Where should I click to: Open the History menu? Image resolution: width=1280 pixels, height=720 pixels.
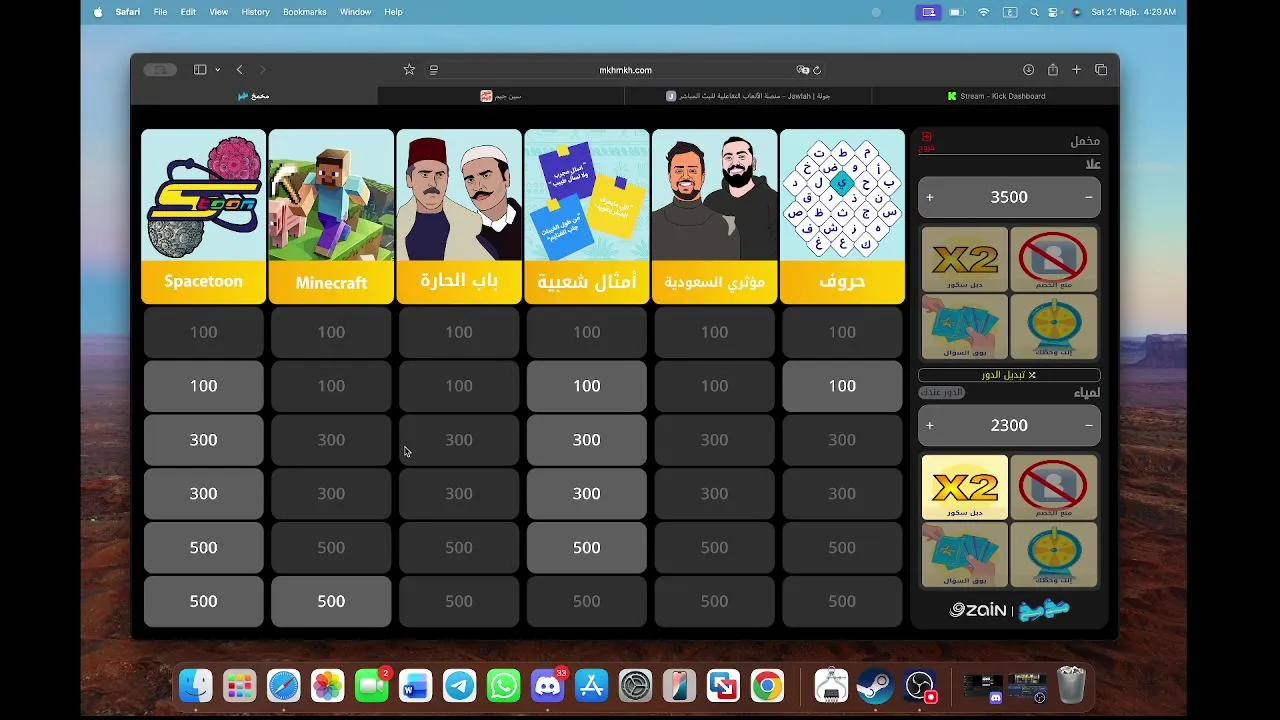click(x=255, y=12)
